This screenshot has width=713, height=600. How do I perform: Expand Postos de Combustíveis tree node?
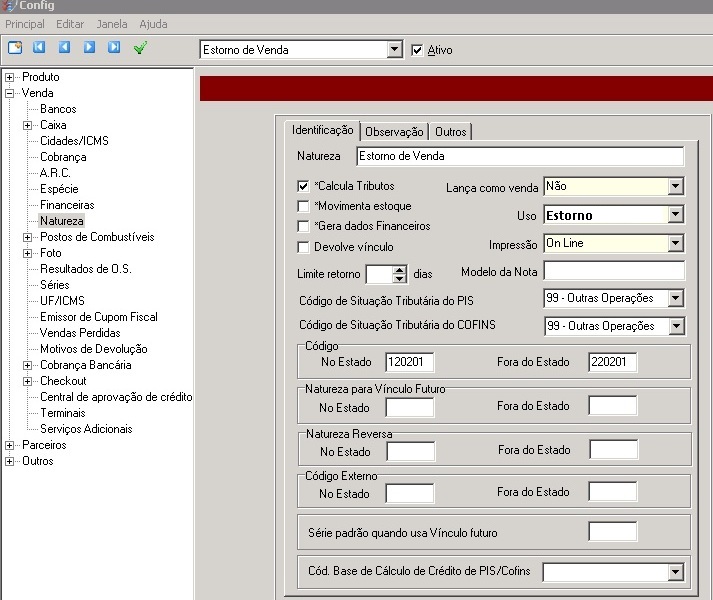[x=27, y=237]
